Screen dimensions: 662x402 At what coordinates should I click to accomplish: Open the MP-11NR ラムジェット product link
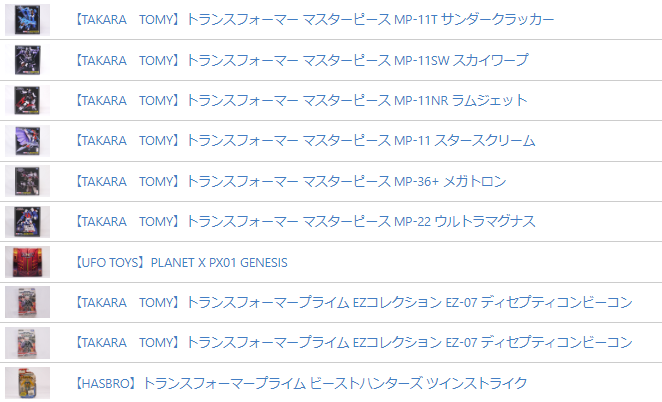click(x=301, y=100)
